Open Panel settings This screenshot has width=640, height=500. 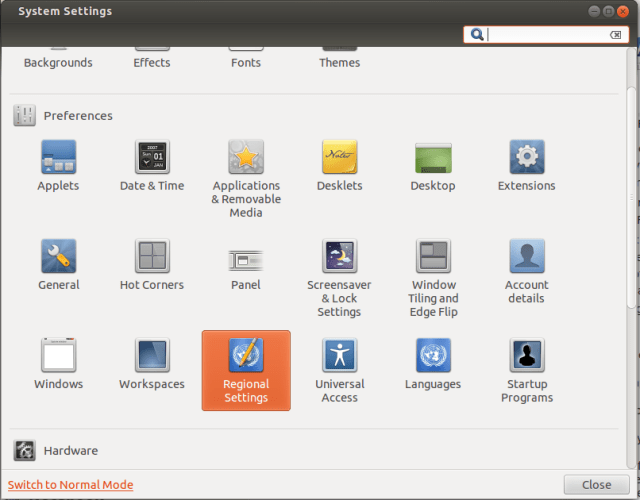click(x=246, y=257)
